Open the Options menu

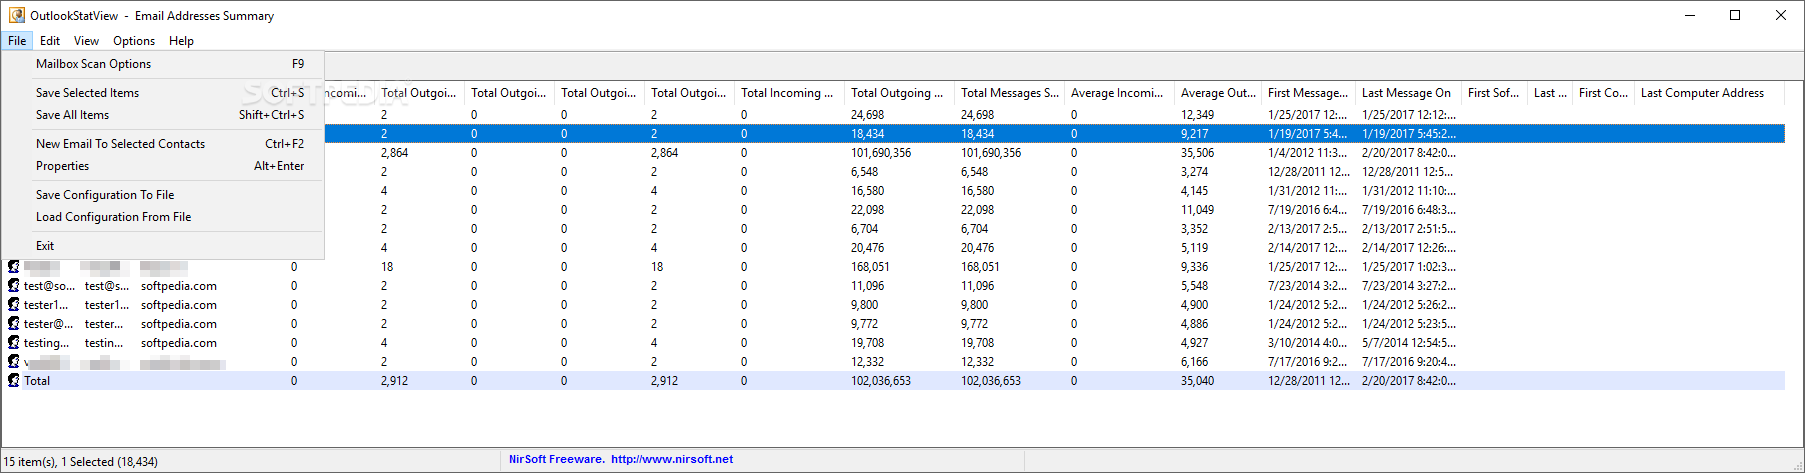(134, 41)
